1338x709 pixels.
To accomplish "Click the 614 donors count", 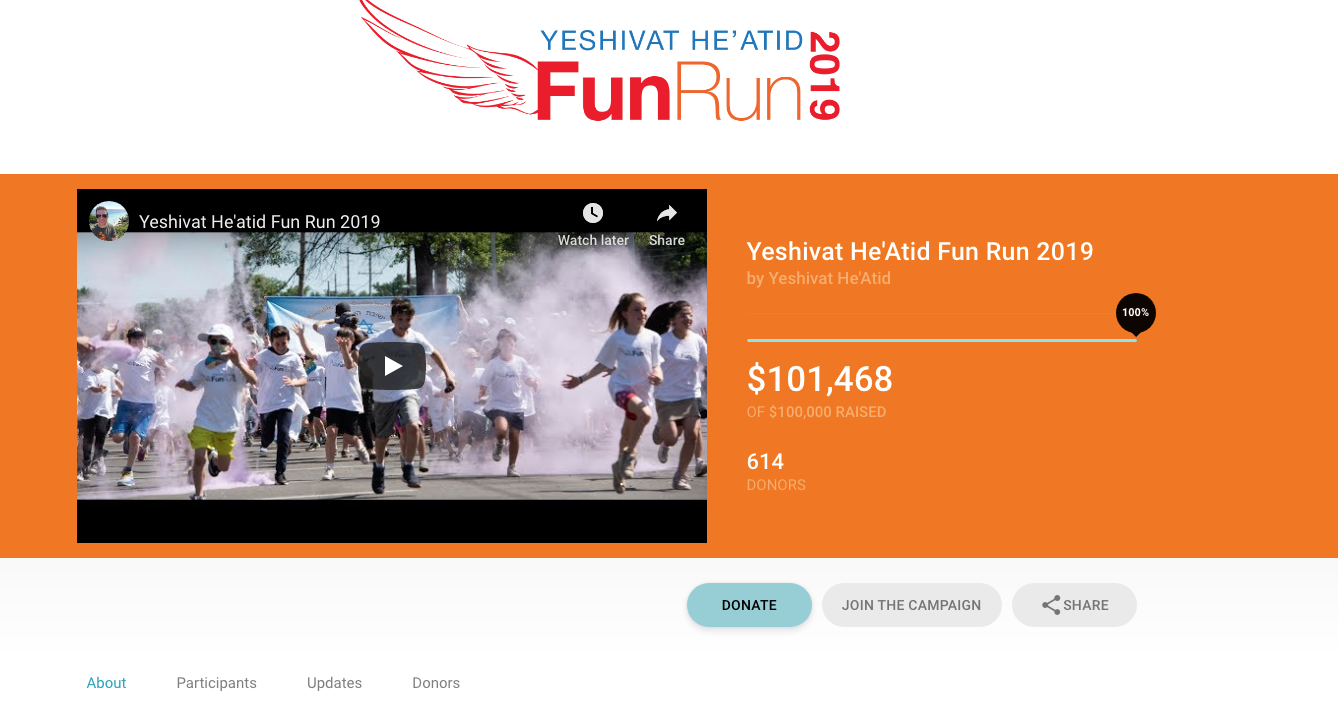I will pyautogui.click(x=765, y=461).
